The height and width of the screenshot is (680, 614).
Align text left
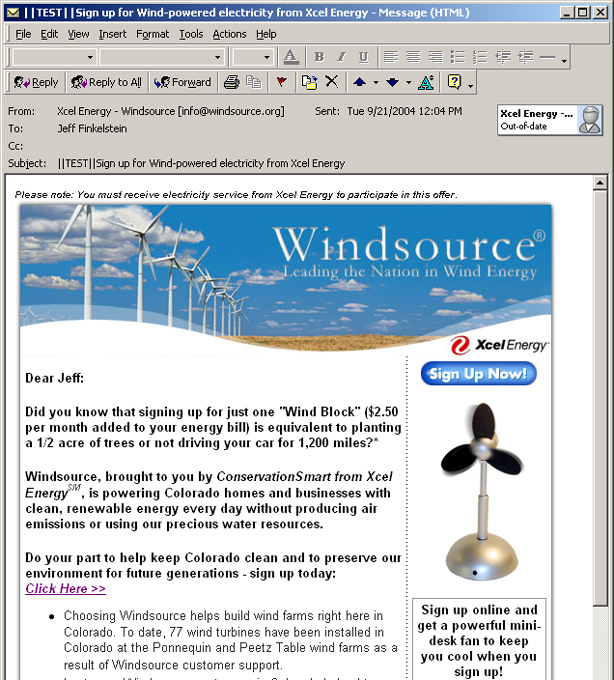pos(391,57)
